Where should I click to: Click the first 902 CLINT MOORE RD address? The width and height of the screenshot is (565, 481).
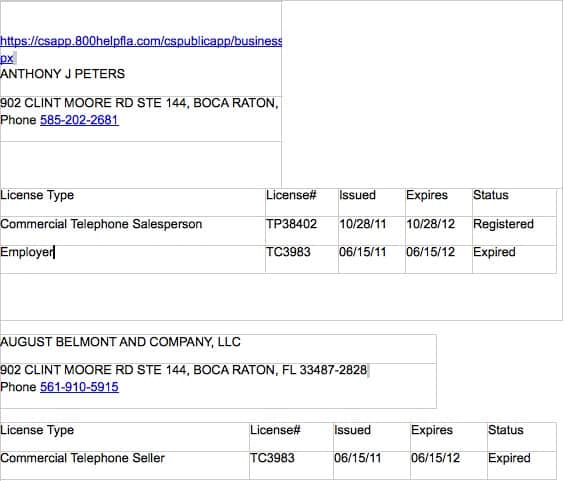point(139,103)
